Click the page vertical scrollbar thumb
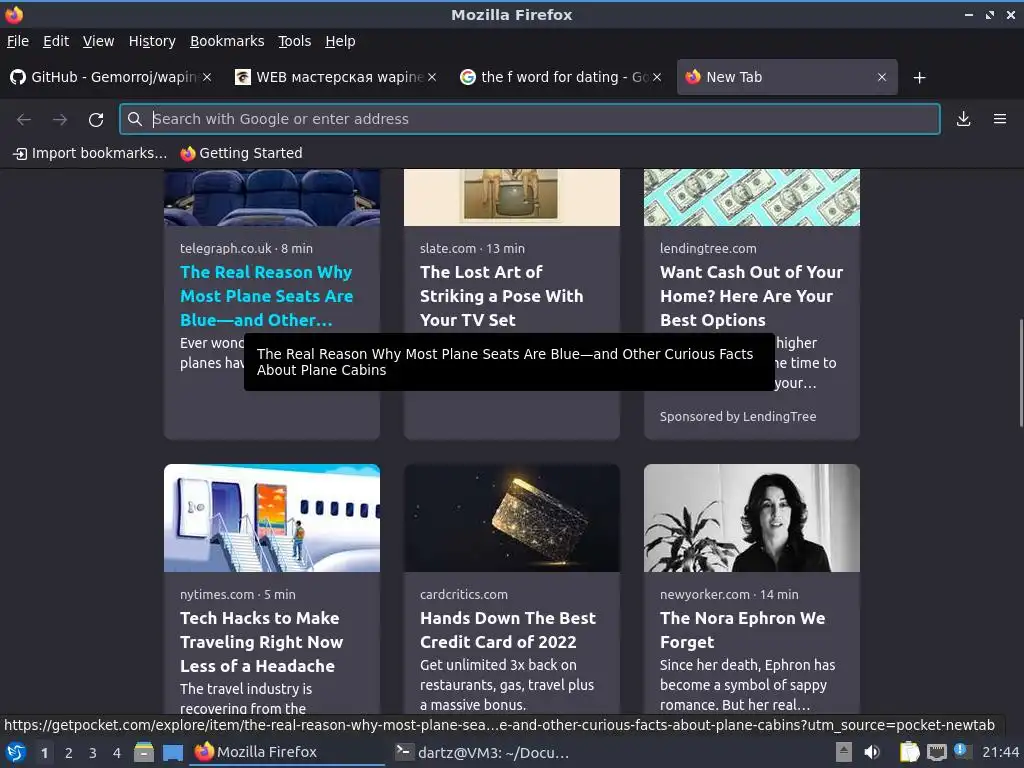This screenshot has height=768, width=1024. [x=1020, y=372]
